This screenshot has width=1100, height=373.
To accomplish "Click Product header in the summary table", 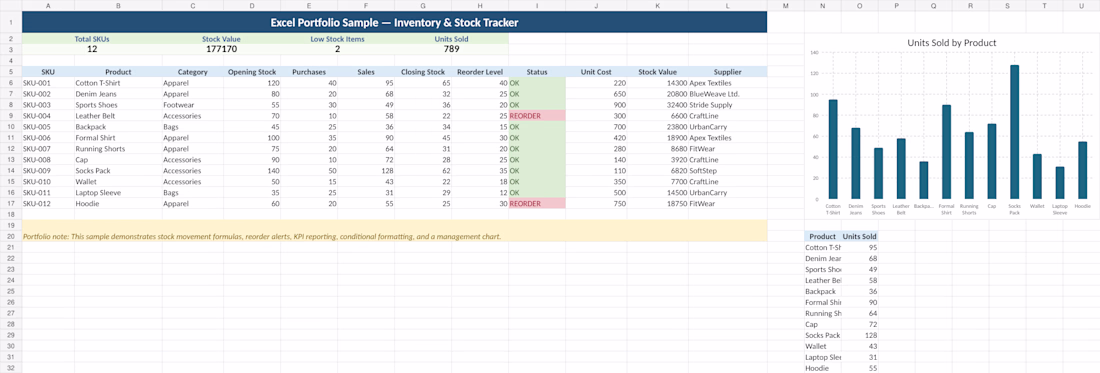I will [822, 236].
